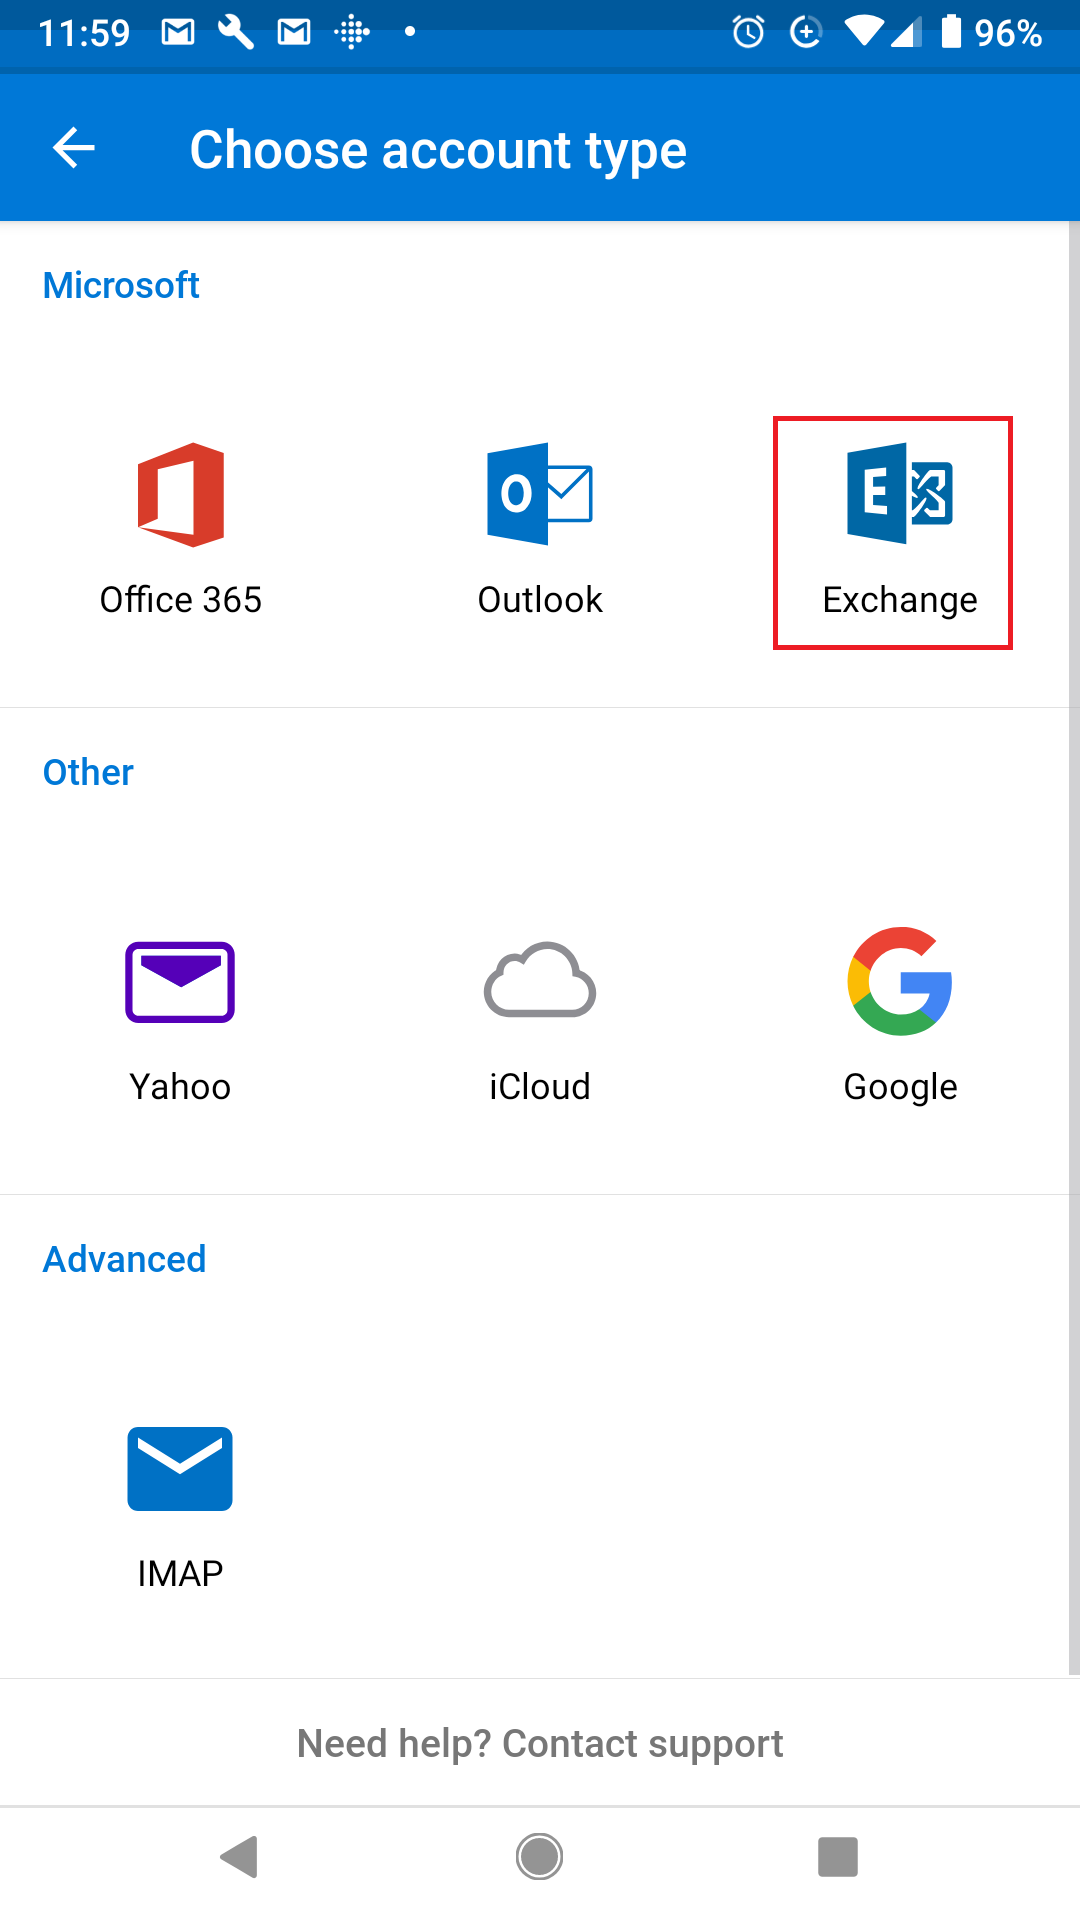1080x1920 pixels.
Task: Choose the iCloud cloud icon
Action: click(x=540, y=981)
